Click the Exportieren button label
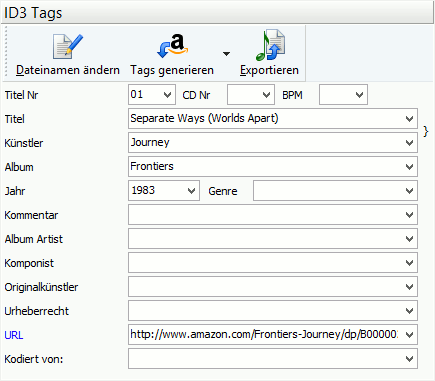Image resolution: width=435 pixels, height=381 pixels. point(269,70)
